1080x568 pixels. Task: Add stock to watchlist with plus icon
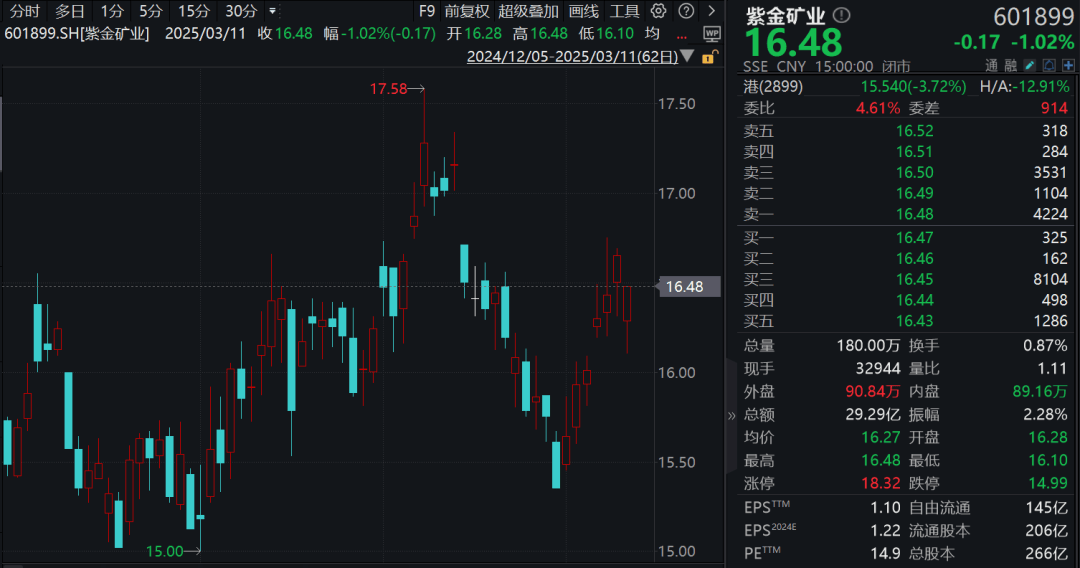coord(1068,65)
